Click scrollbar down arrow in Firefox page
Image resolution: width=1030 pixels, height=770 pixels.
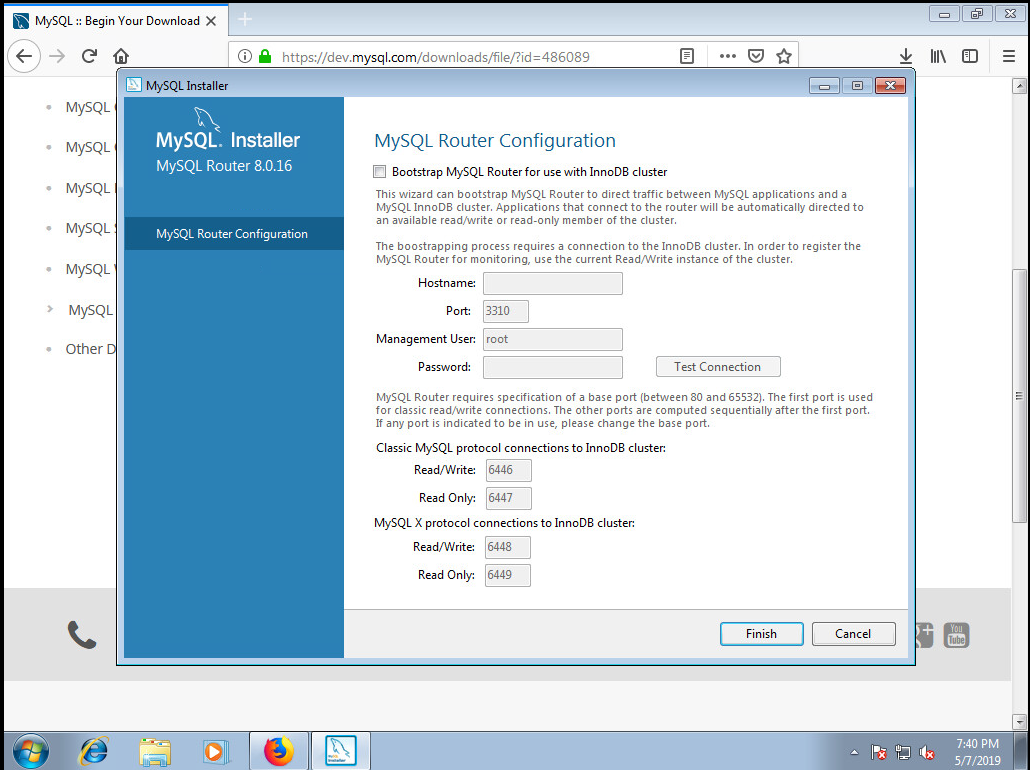coord(1019,721)
